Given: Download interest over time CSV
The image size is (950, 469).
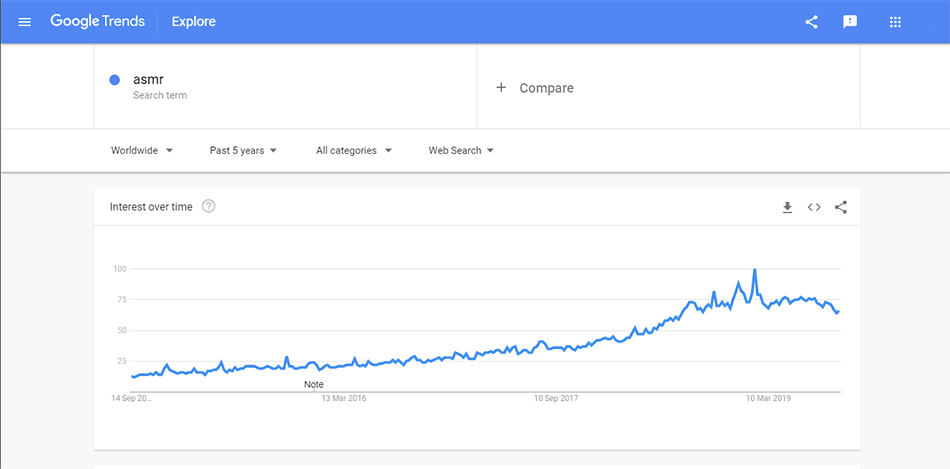Looking at the screenshot, I should click(x=787, y=207).
